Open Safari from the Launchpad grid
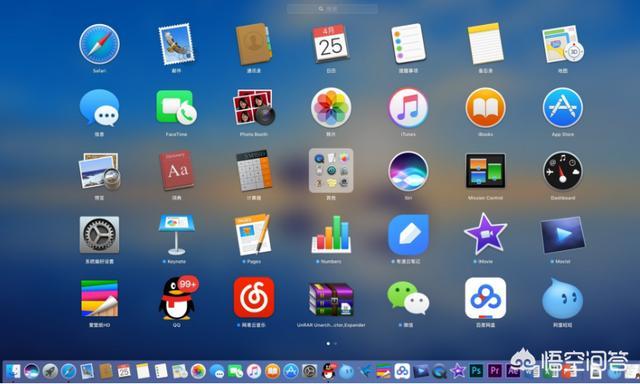Screen dimensions: 640x384 99,44
